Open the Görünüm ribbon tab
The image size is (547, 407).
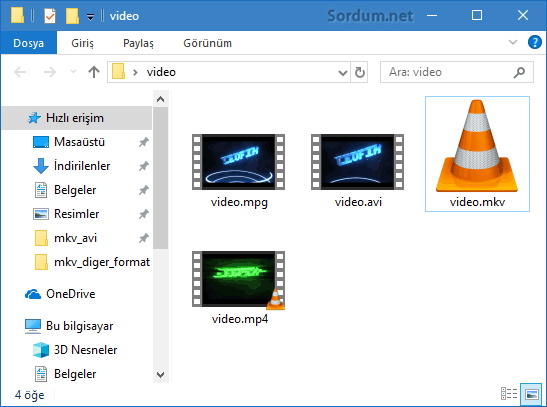click(207, 43)
